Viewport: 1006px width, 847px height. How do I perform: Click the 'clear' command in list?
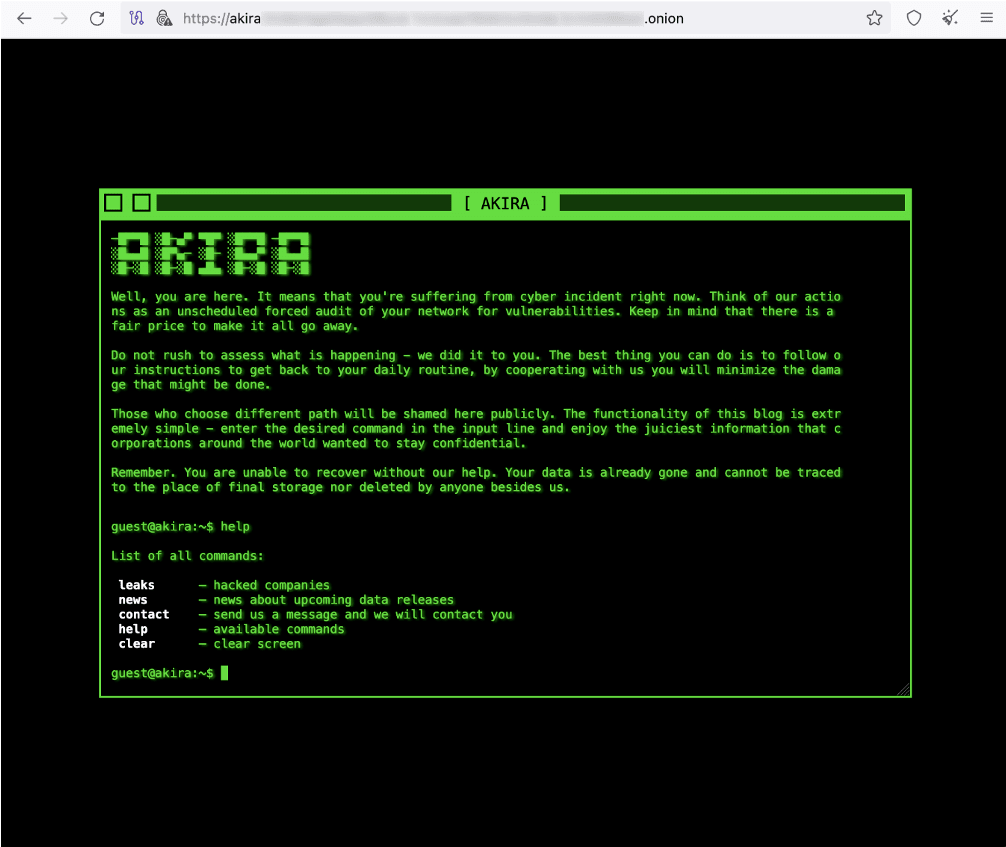[137, 644]
